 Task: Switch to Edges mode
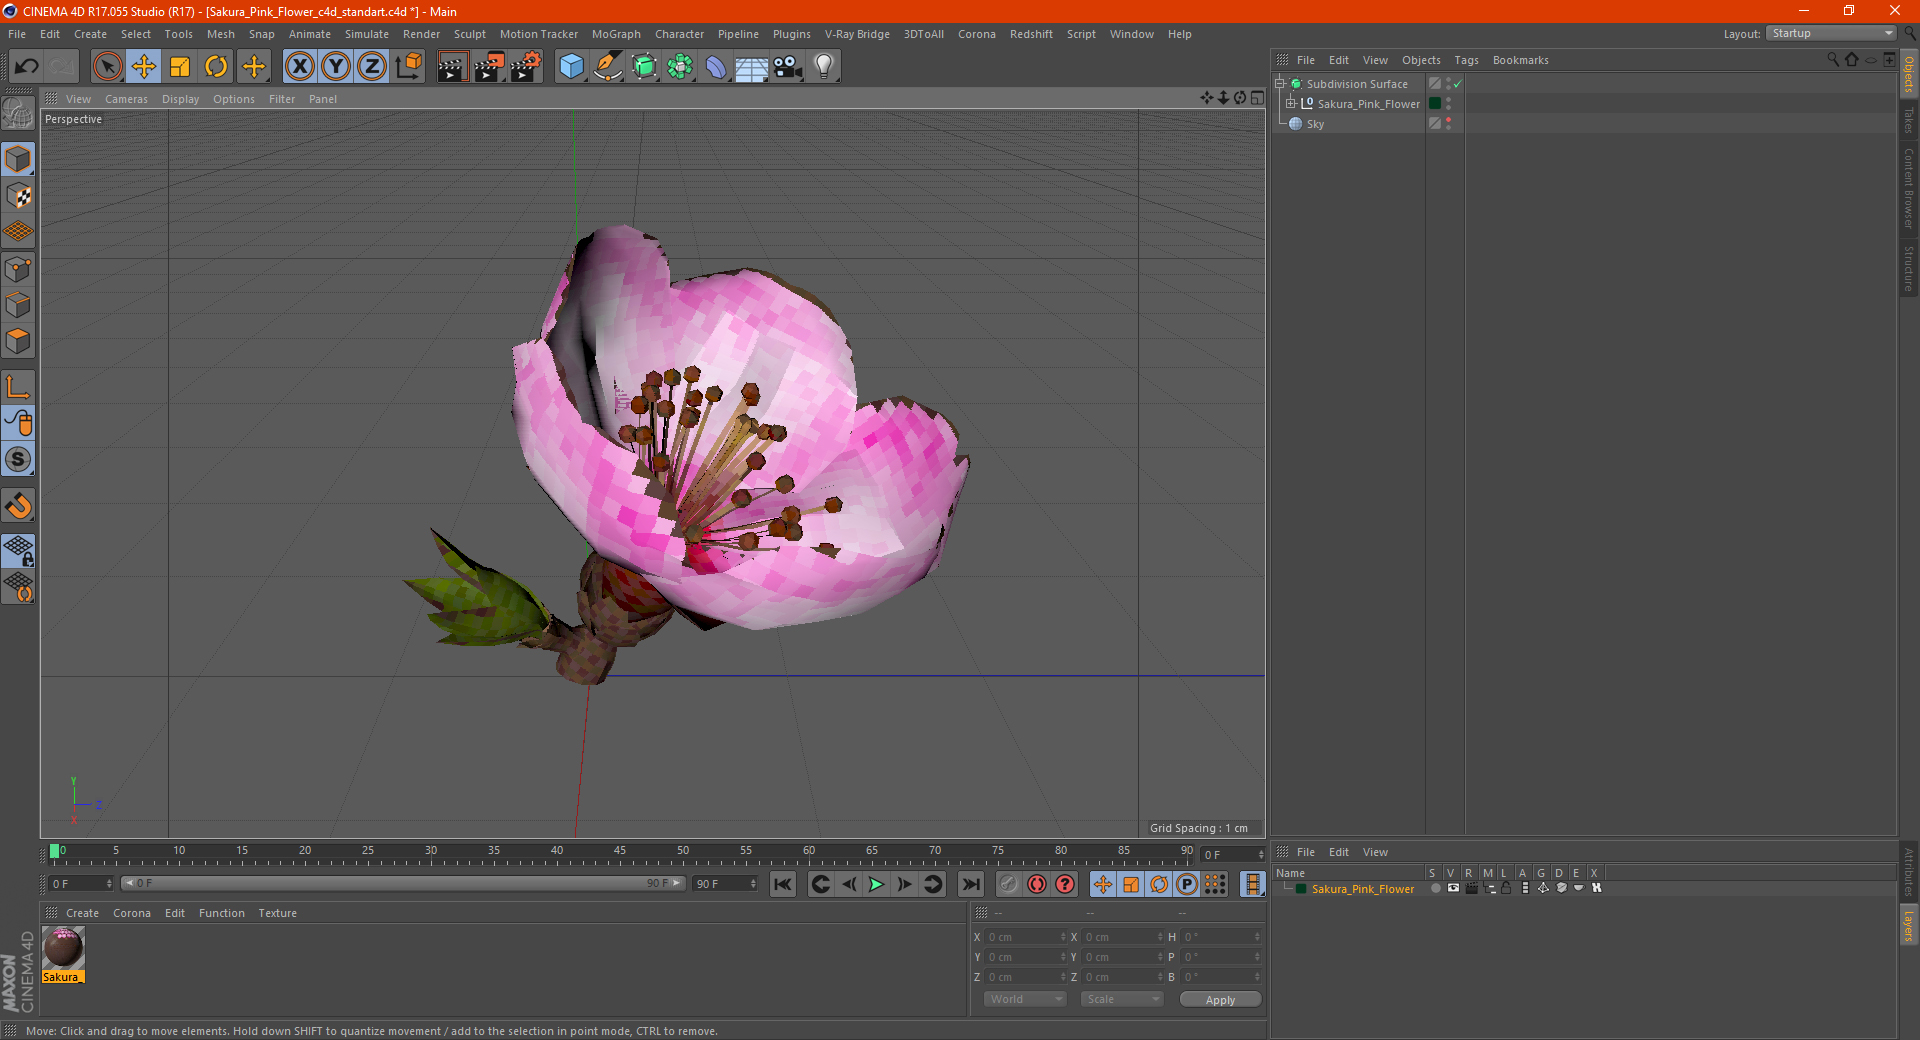[18, 305]
